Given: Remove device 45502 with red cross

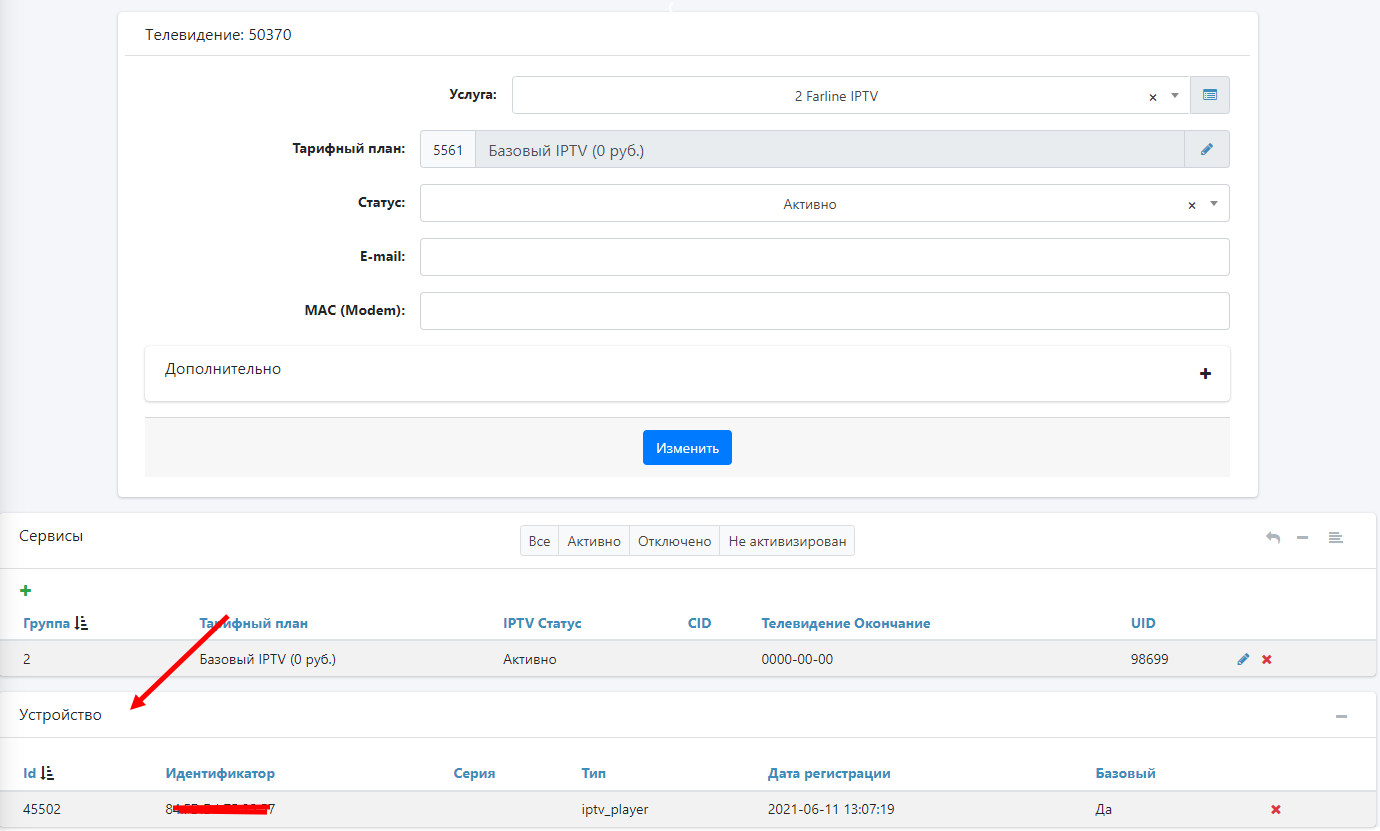Looking at the screenshot, I should [x=1276, y=810].
